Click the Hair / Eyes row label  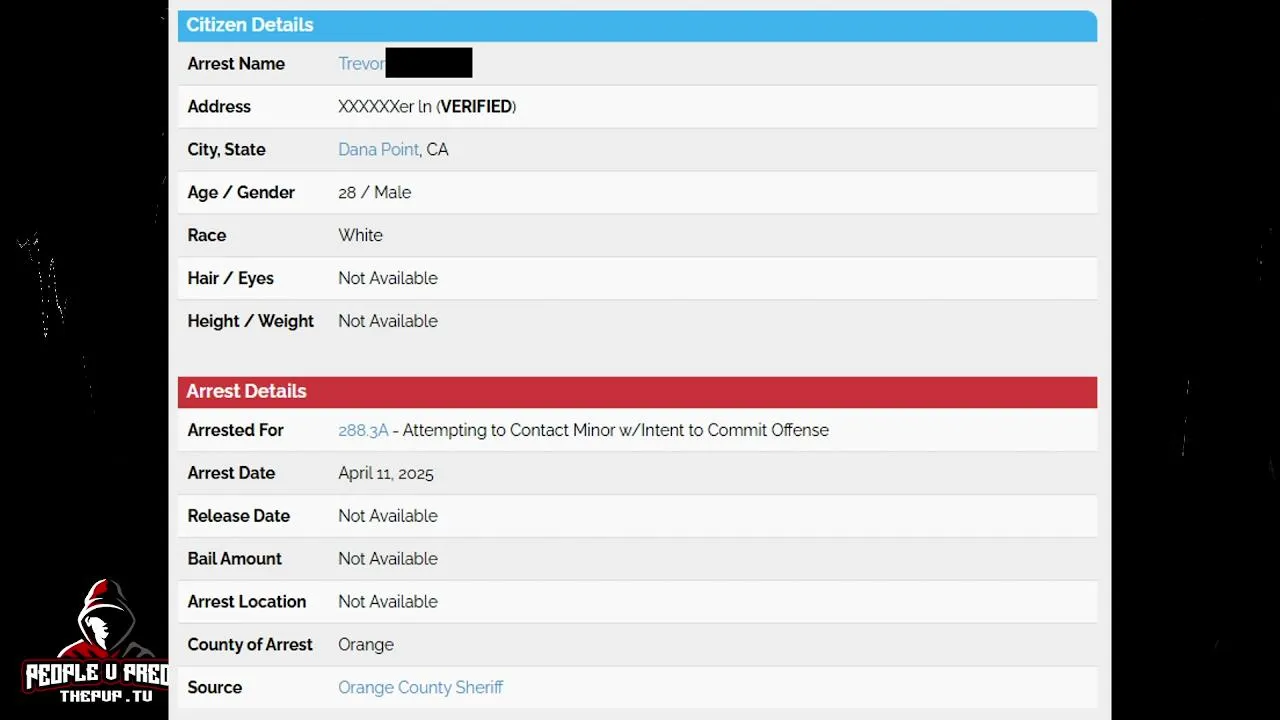pos(230,278)
